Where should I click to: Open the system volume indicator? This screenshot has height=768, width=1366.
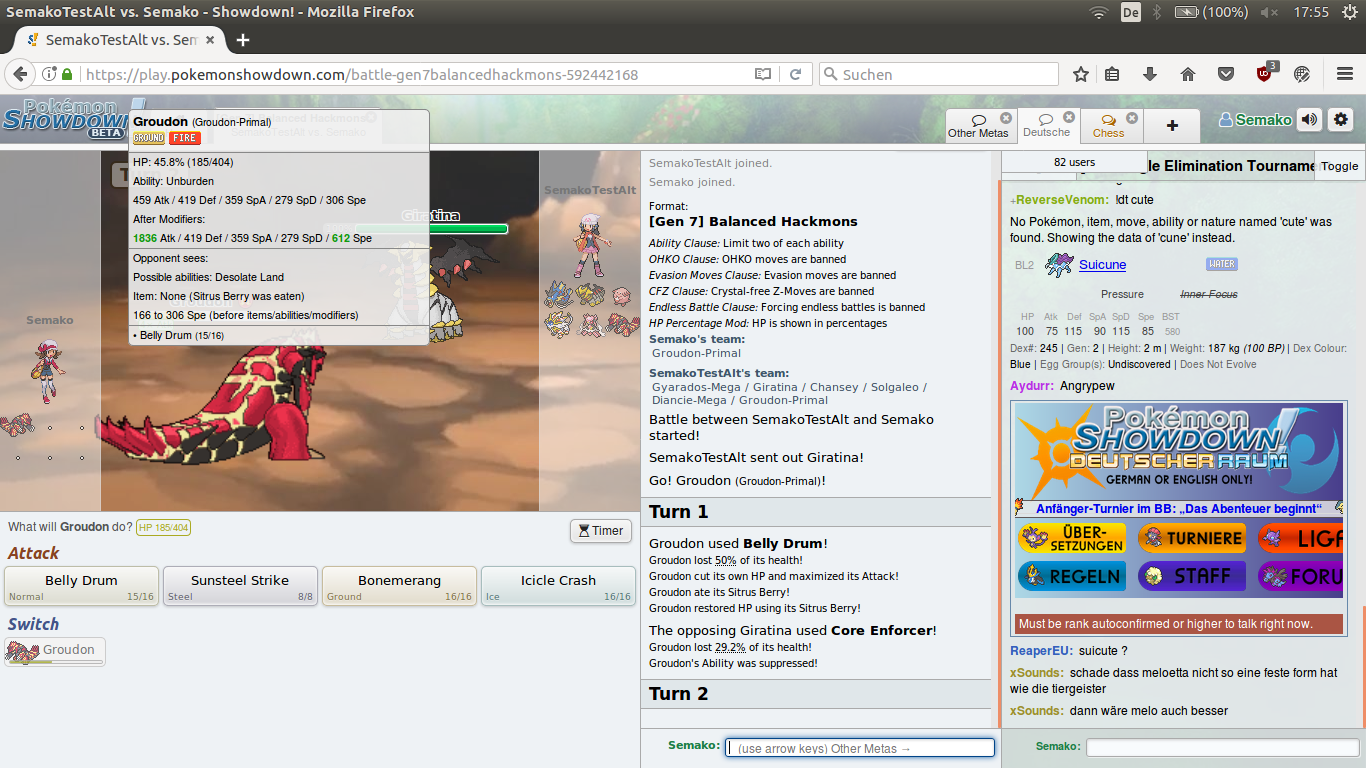pos(1270,12)
